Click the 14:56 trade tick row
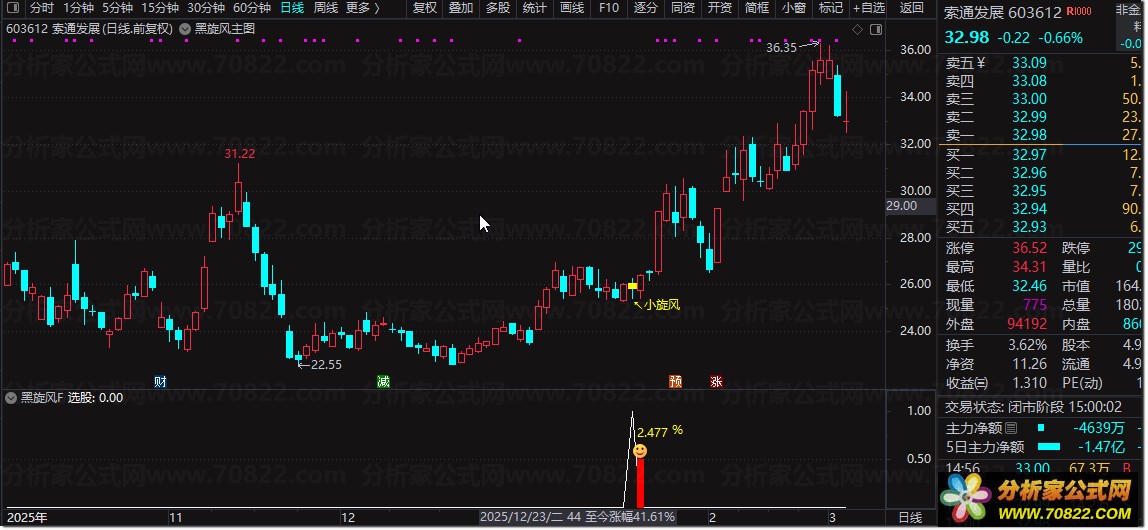Image resolution: width=1148 pixels, height=530 pixels. (1042, 467)
